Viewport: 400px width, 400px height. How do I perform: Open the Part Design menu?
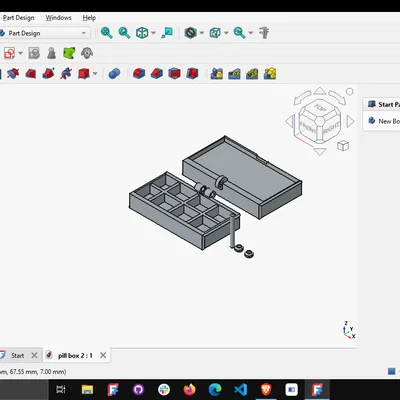point(18,18)
